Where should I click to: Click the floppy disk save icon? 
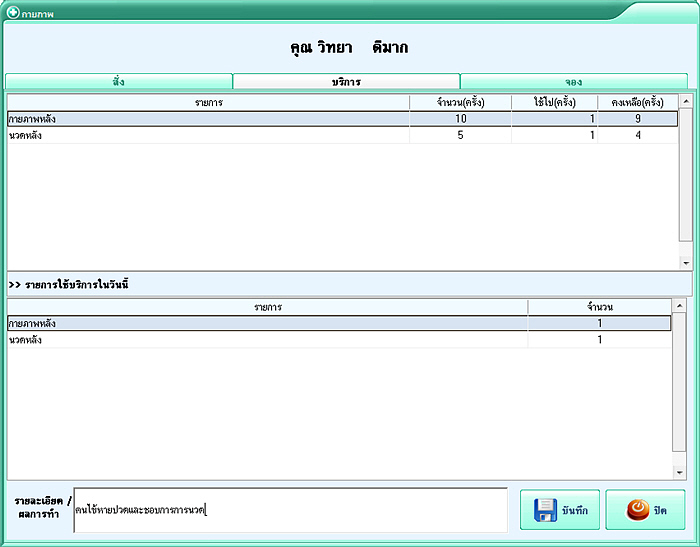pos(545,510)
